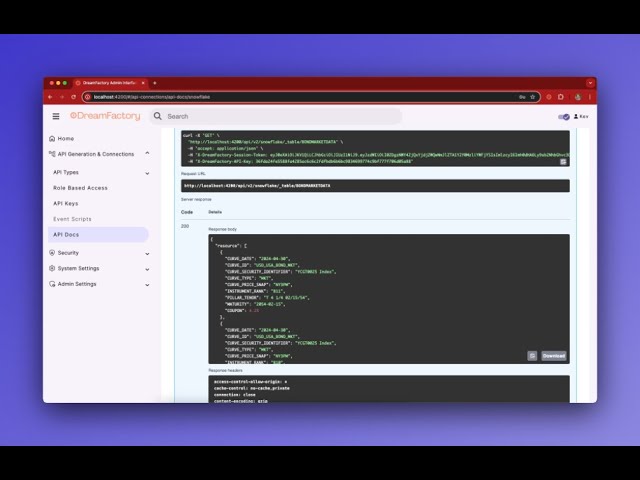This screenshot has height=480, width=640.
Task: Click the red browser extension icon
Action: click(x=549, y=97)
